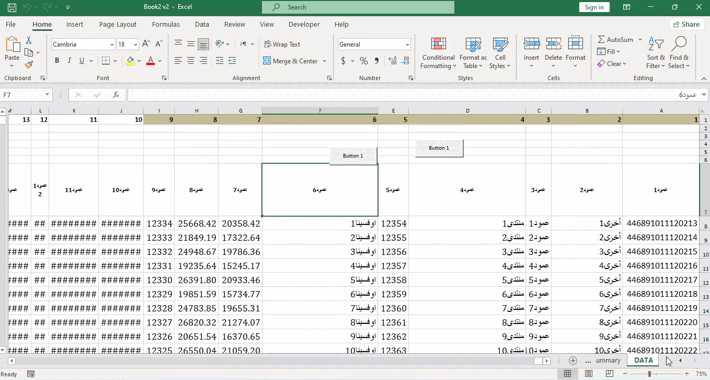Click the Format Painter brush icon

(x=29, y=65)
